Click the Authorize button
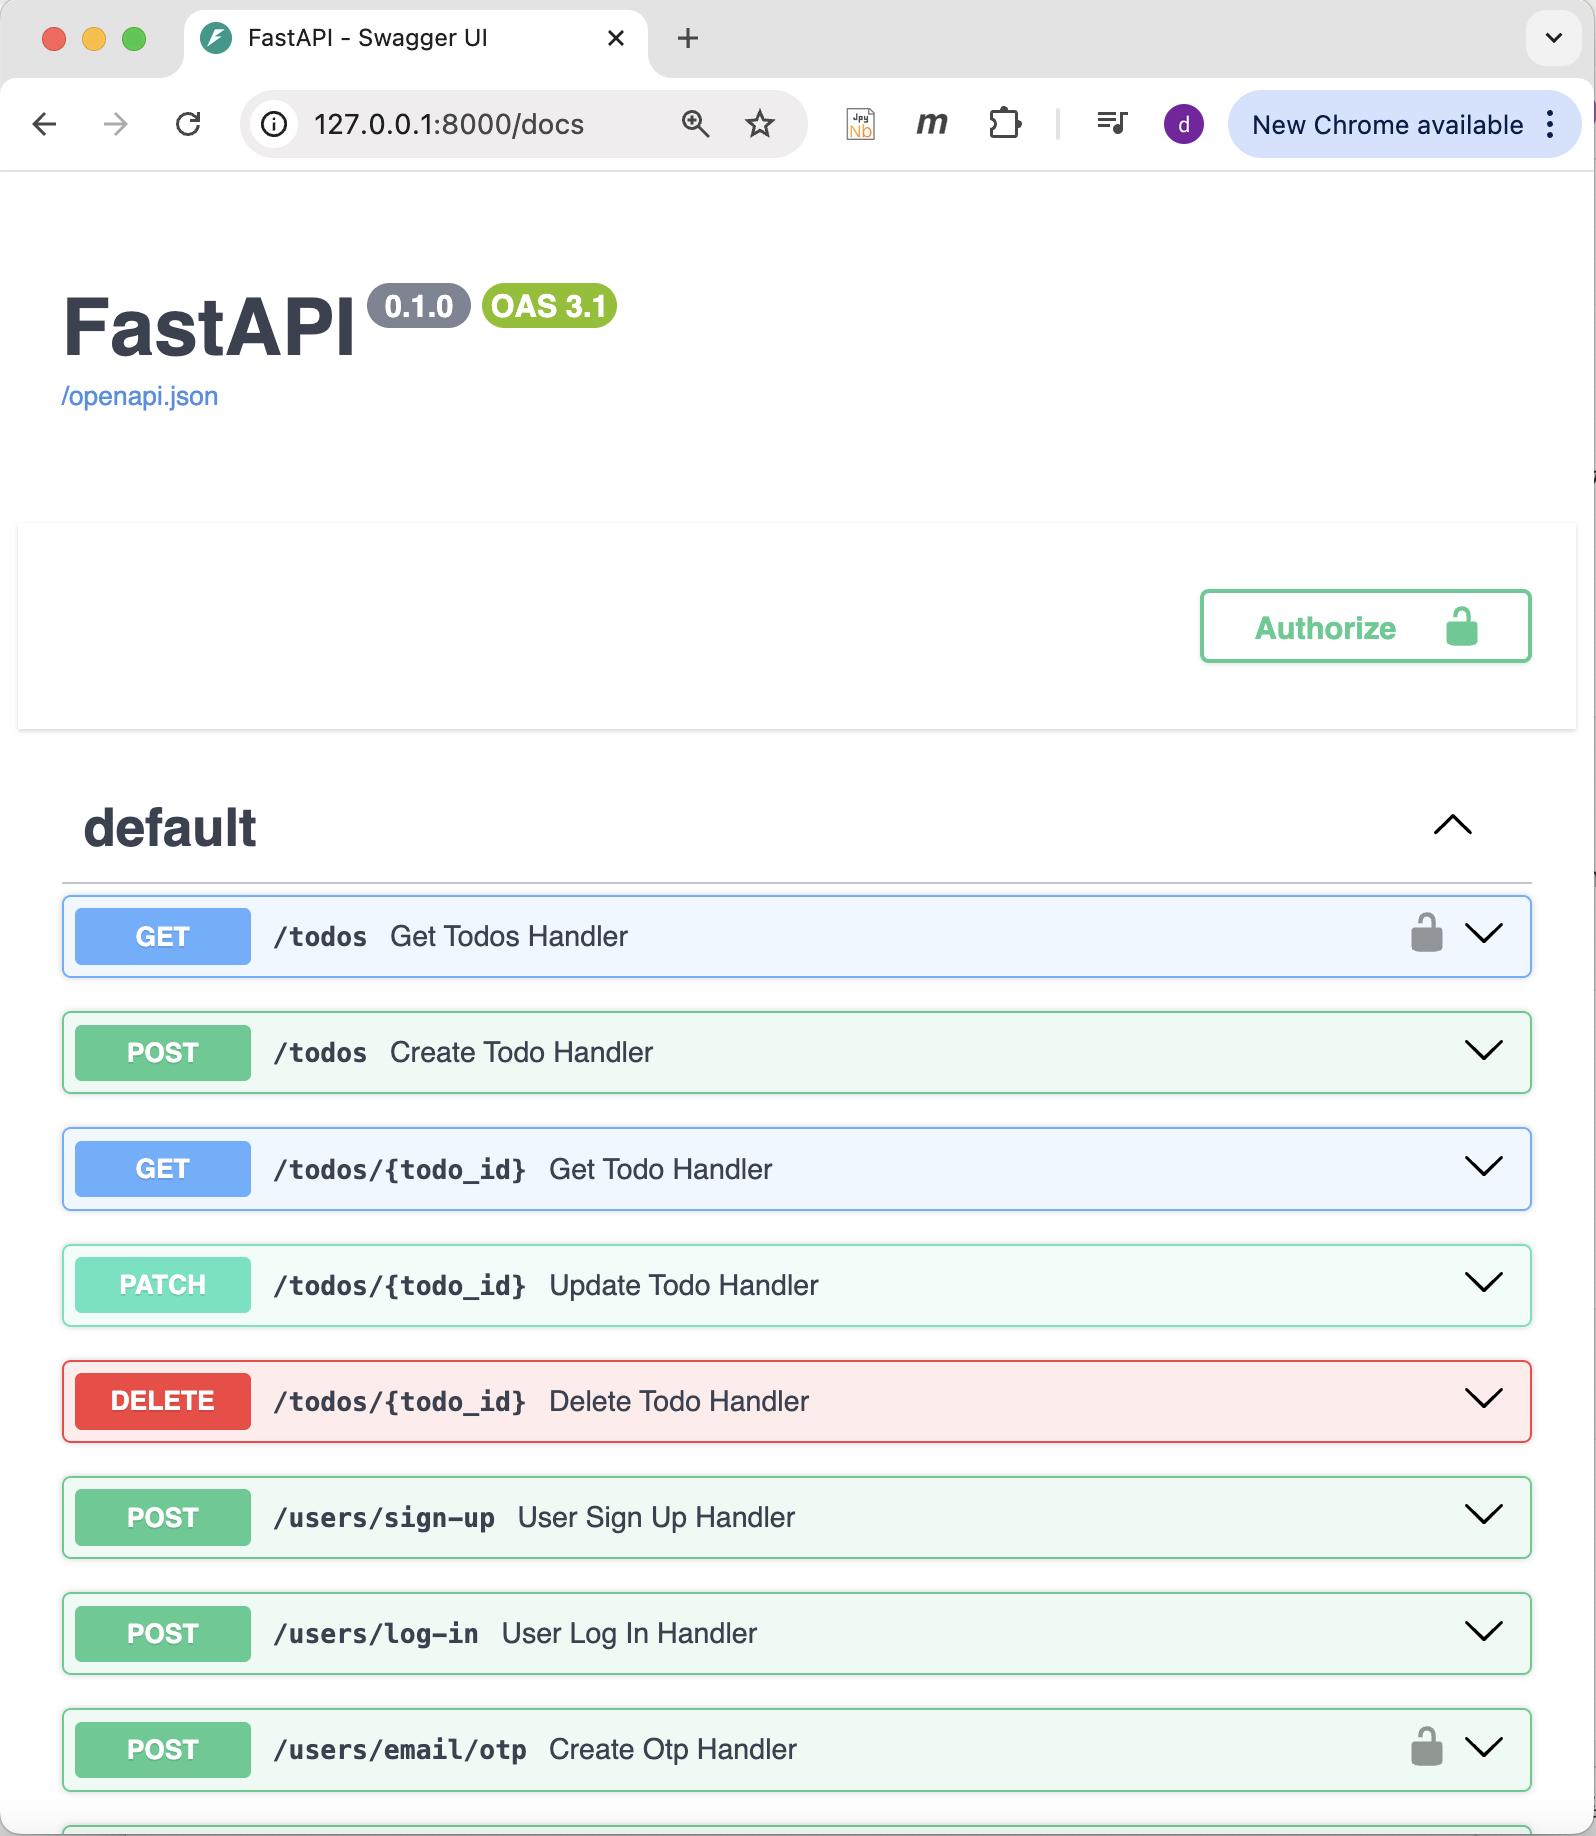This screenshot has width=1596, height=1836. pos(1366,627)
